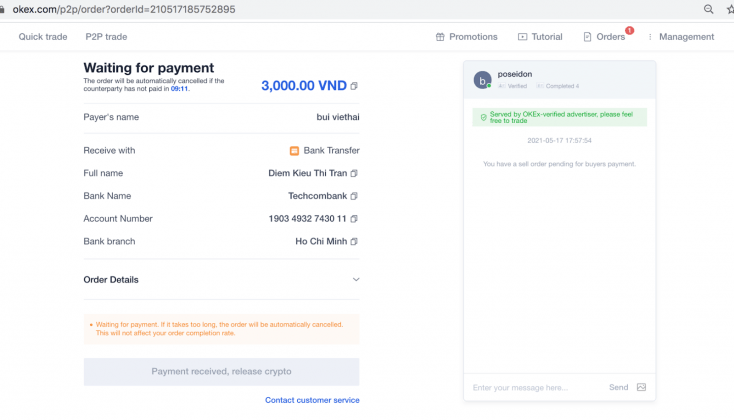Click the Promotions gift icon
The width and height of the screenshot is (734, 420).
pyautogui.click(x=440, y=37)
